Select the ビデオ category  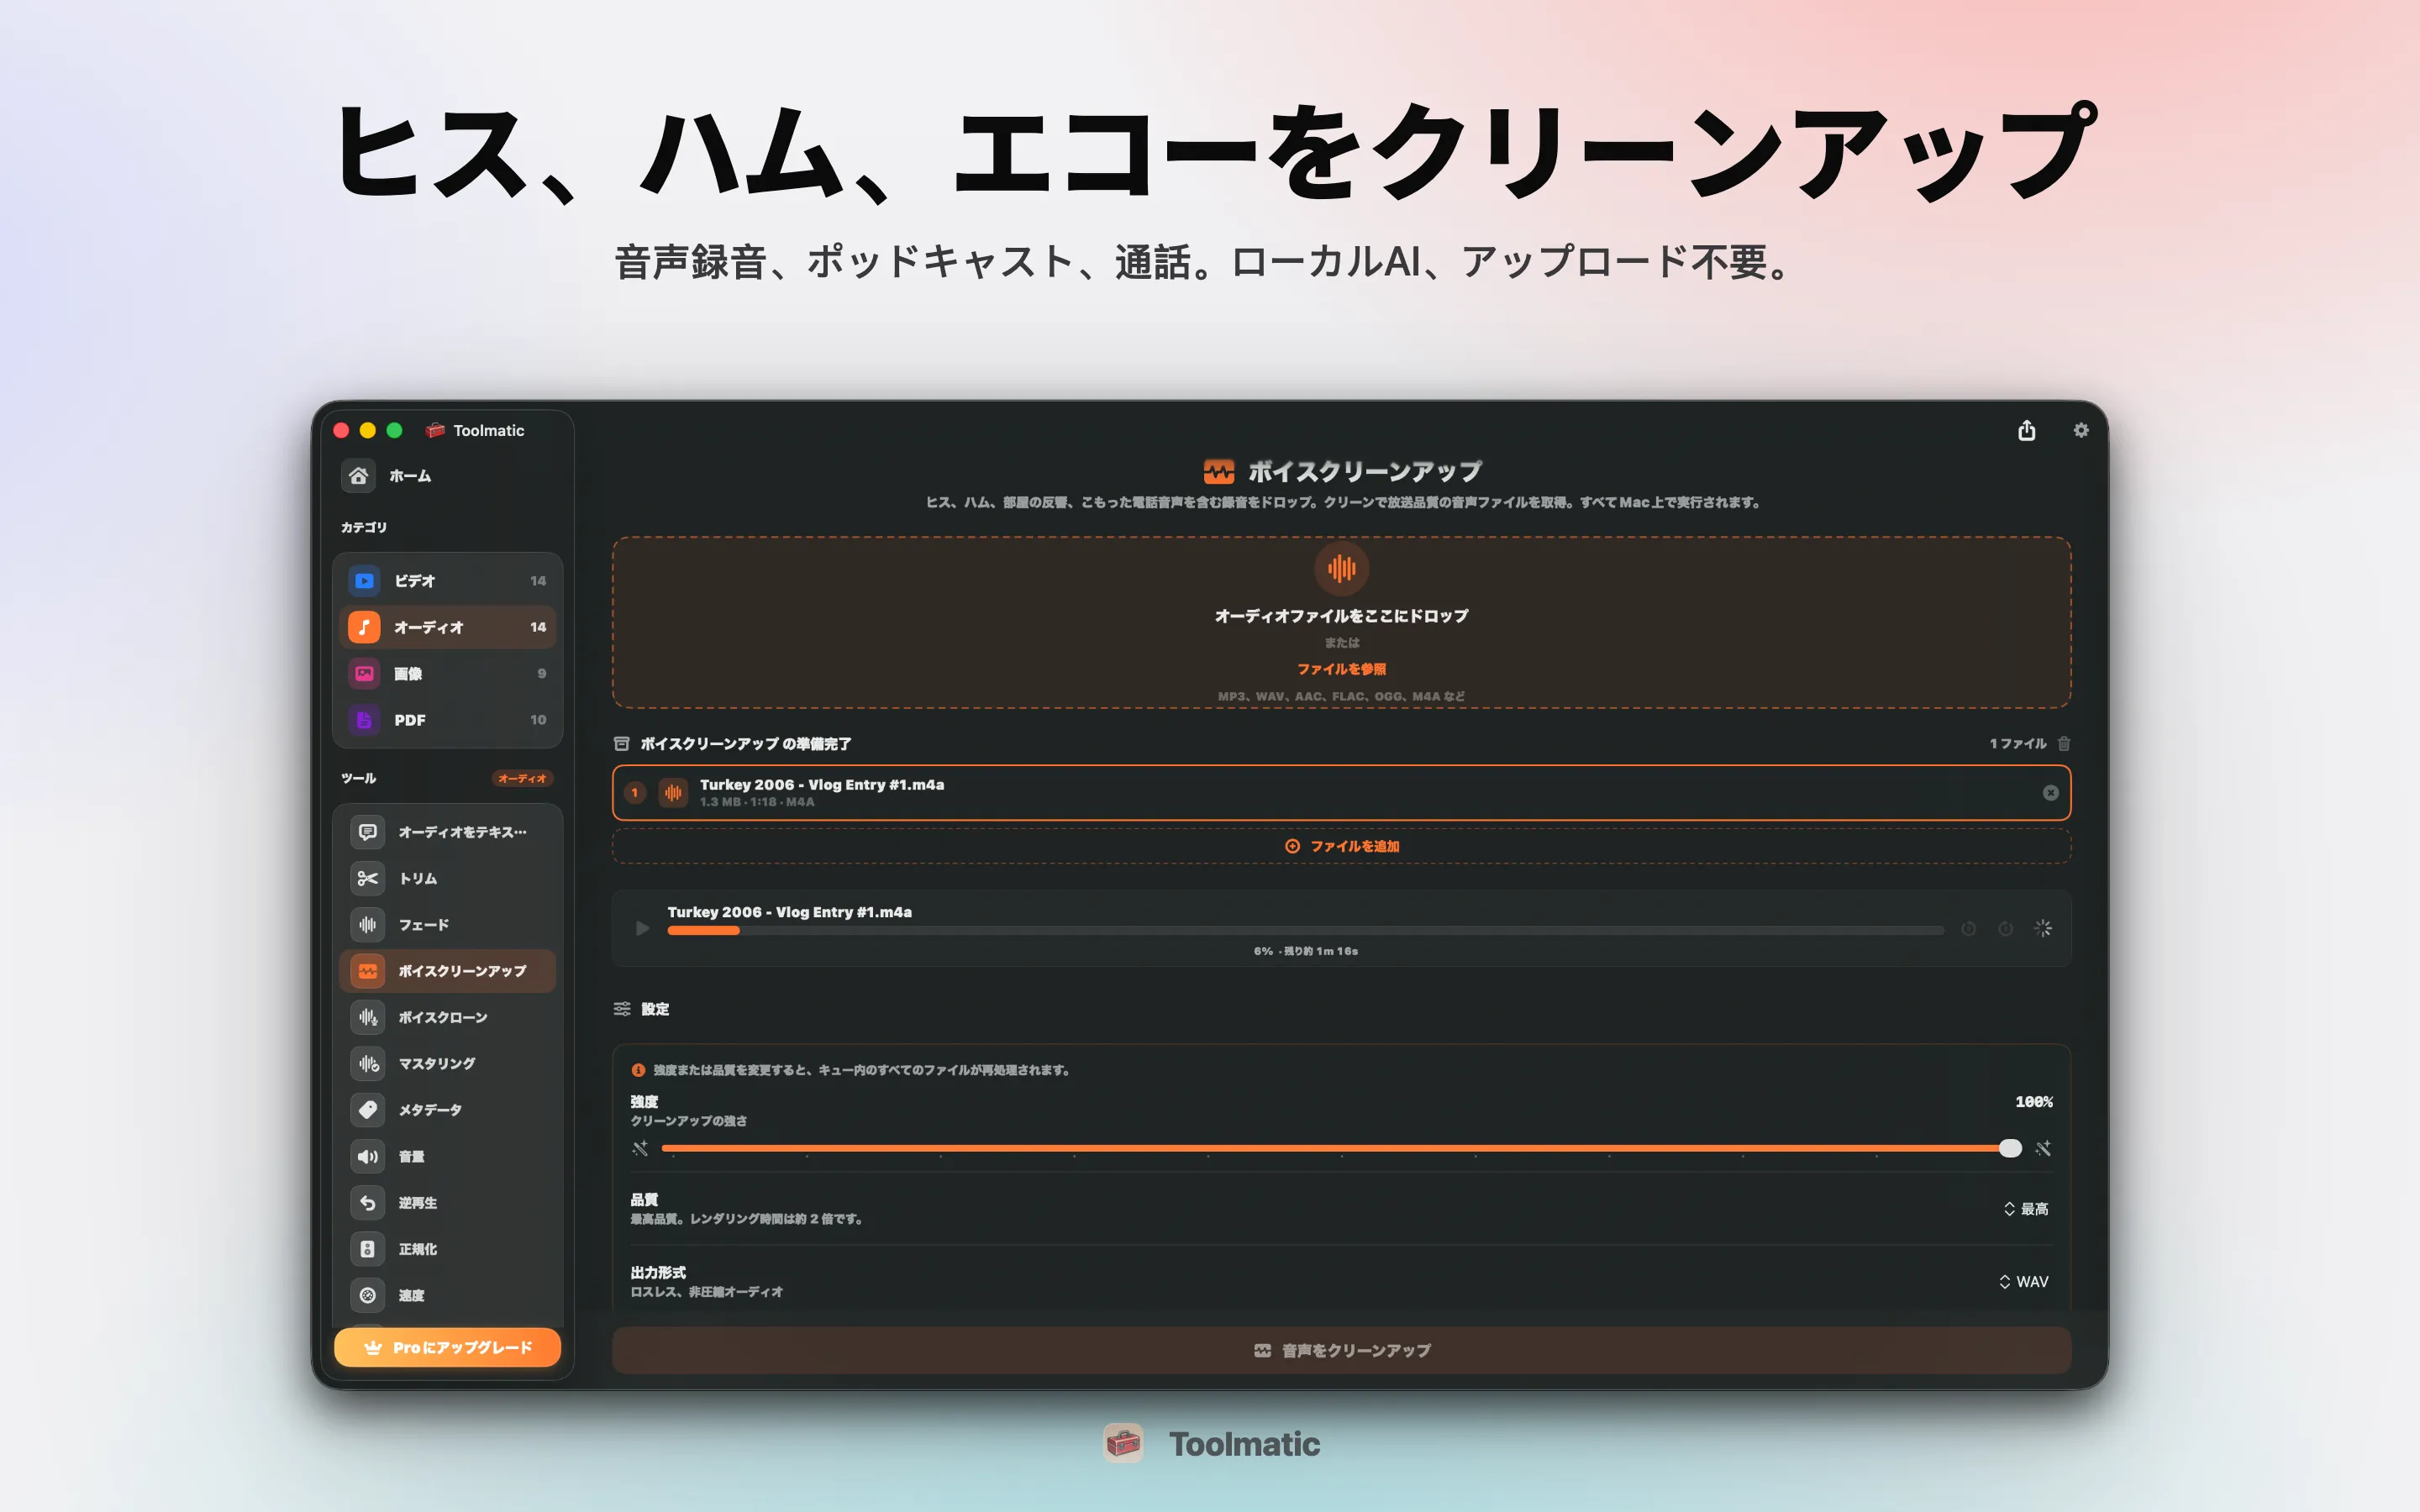447,581
